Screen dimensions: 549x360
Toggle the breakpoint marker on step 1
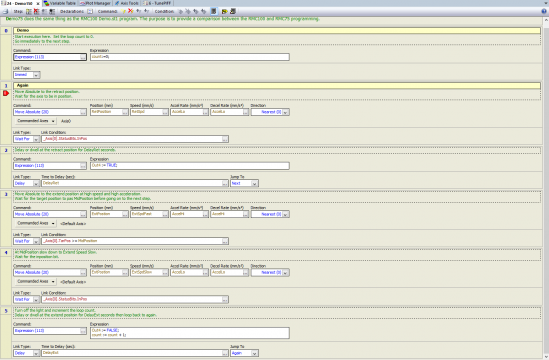click(6, 93)
